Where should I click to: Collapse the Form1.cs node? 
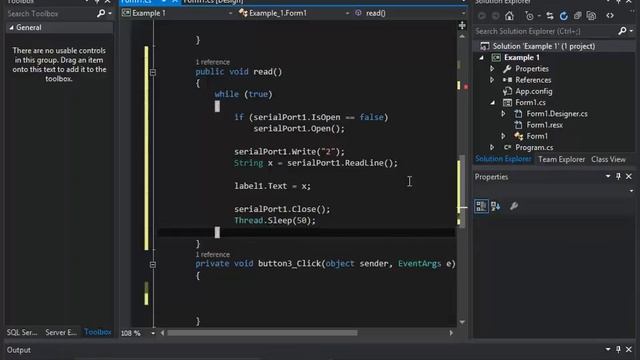point(493,102)
